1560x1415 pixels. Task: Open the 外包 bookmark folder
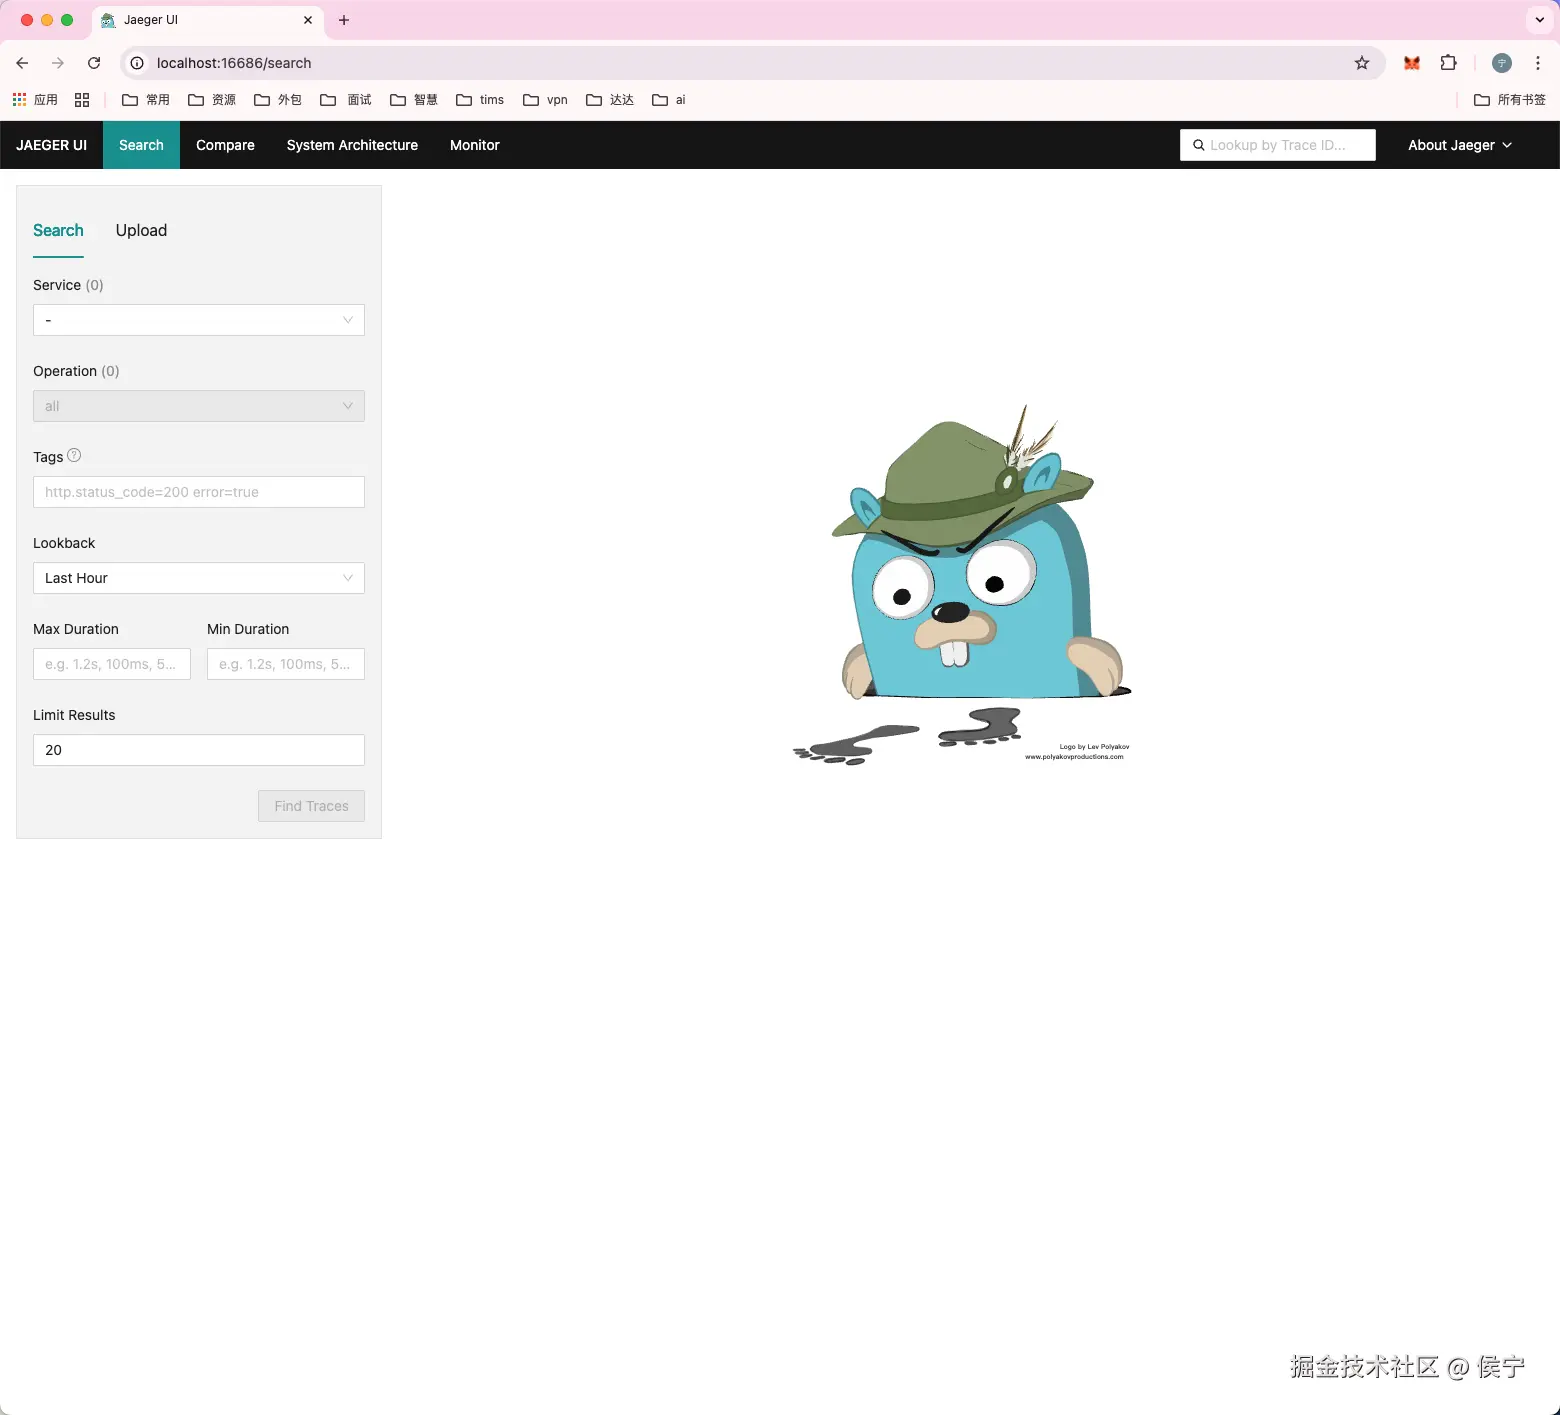pos(278,100)
